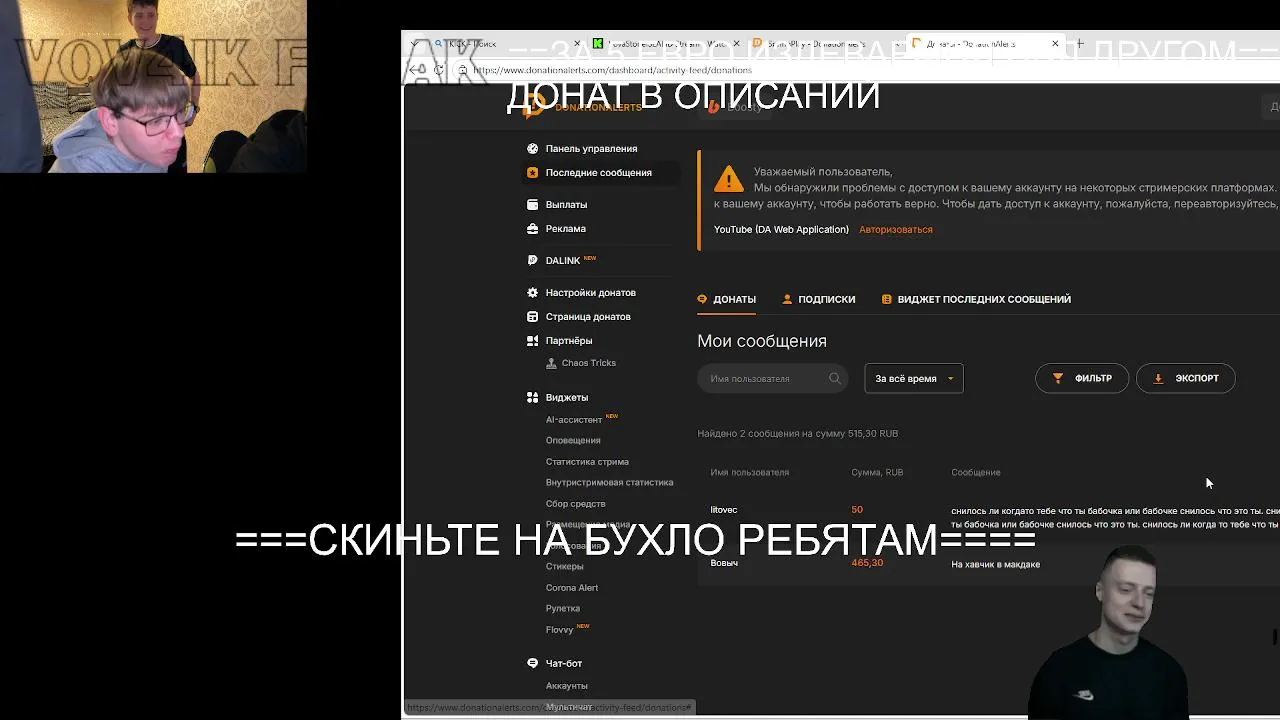Click funnel icon on Фильтр button

(x=1058, y=378)
